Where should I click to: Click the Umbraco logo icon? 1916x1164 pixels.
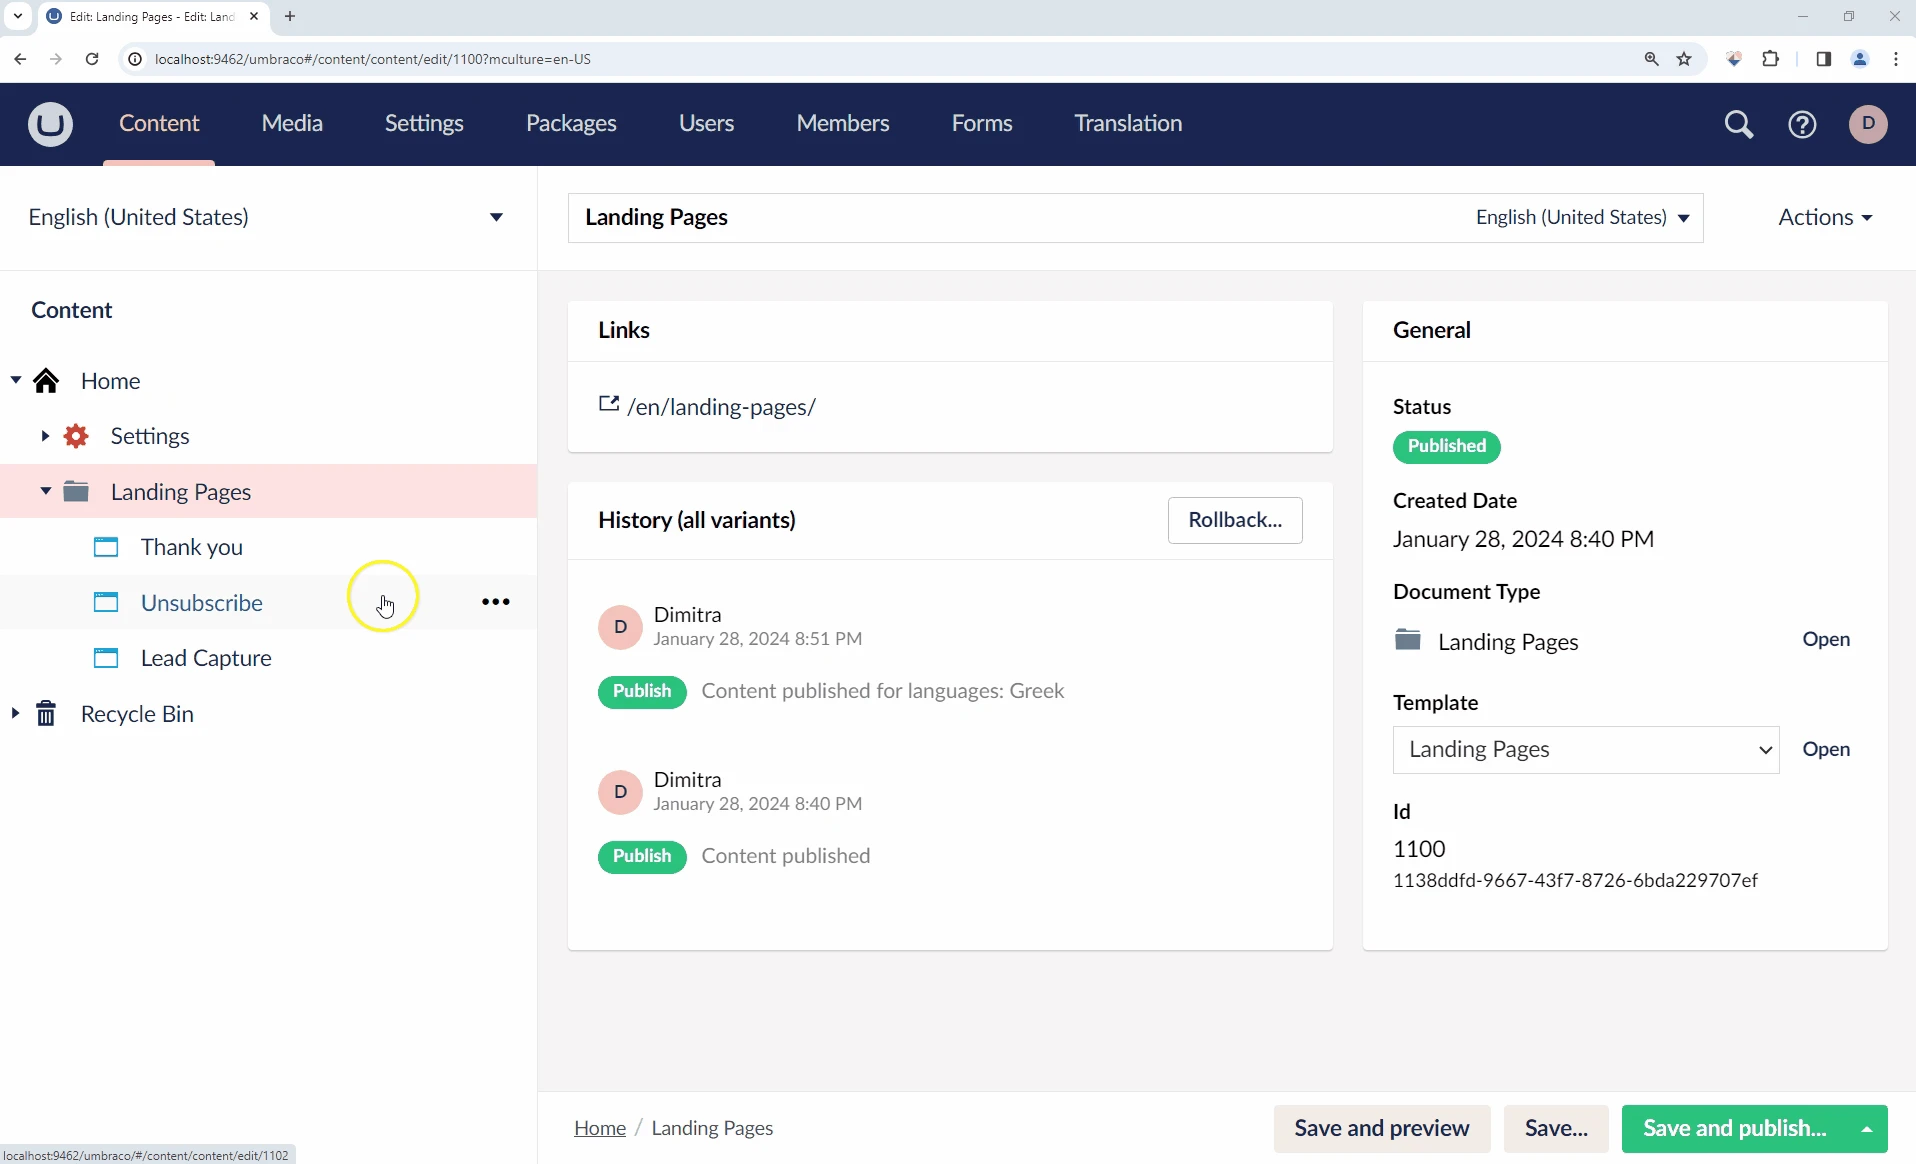[50, 124]
